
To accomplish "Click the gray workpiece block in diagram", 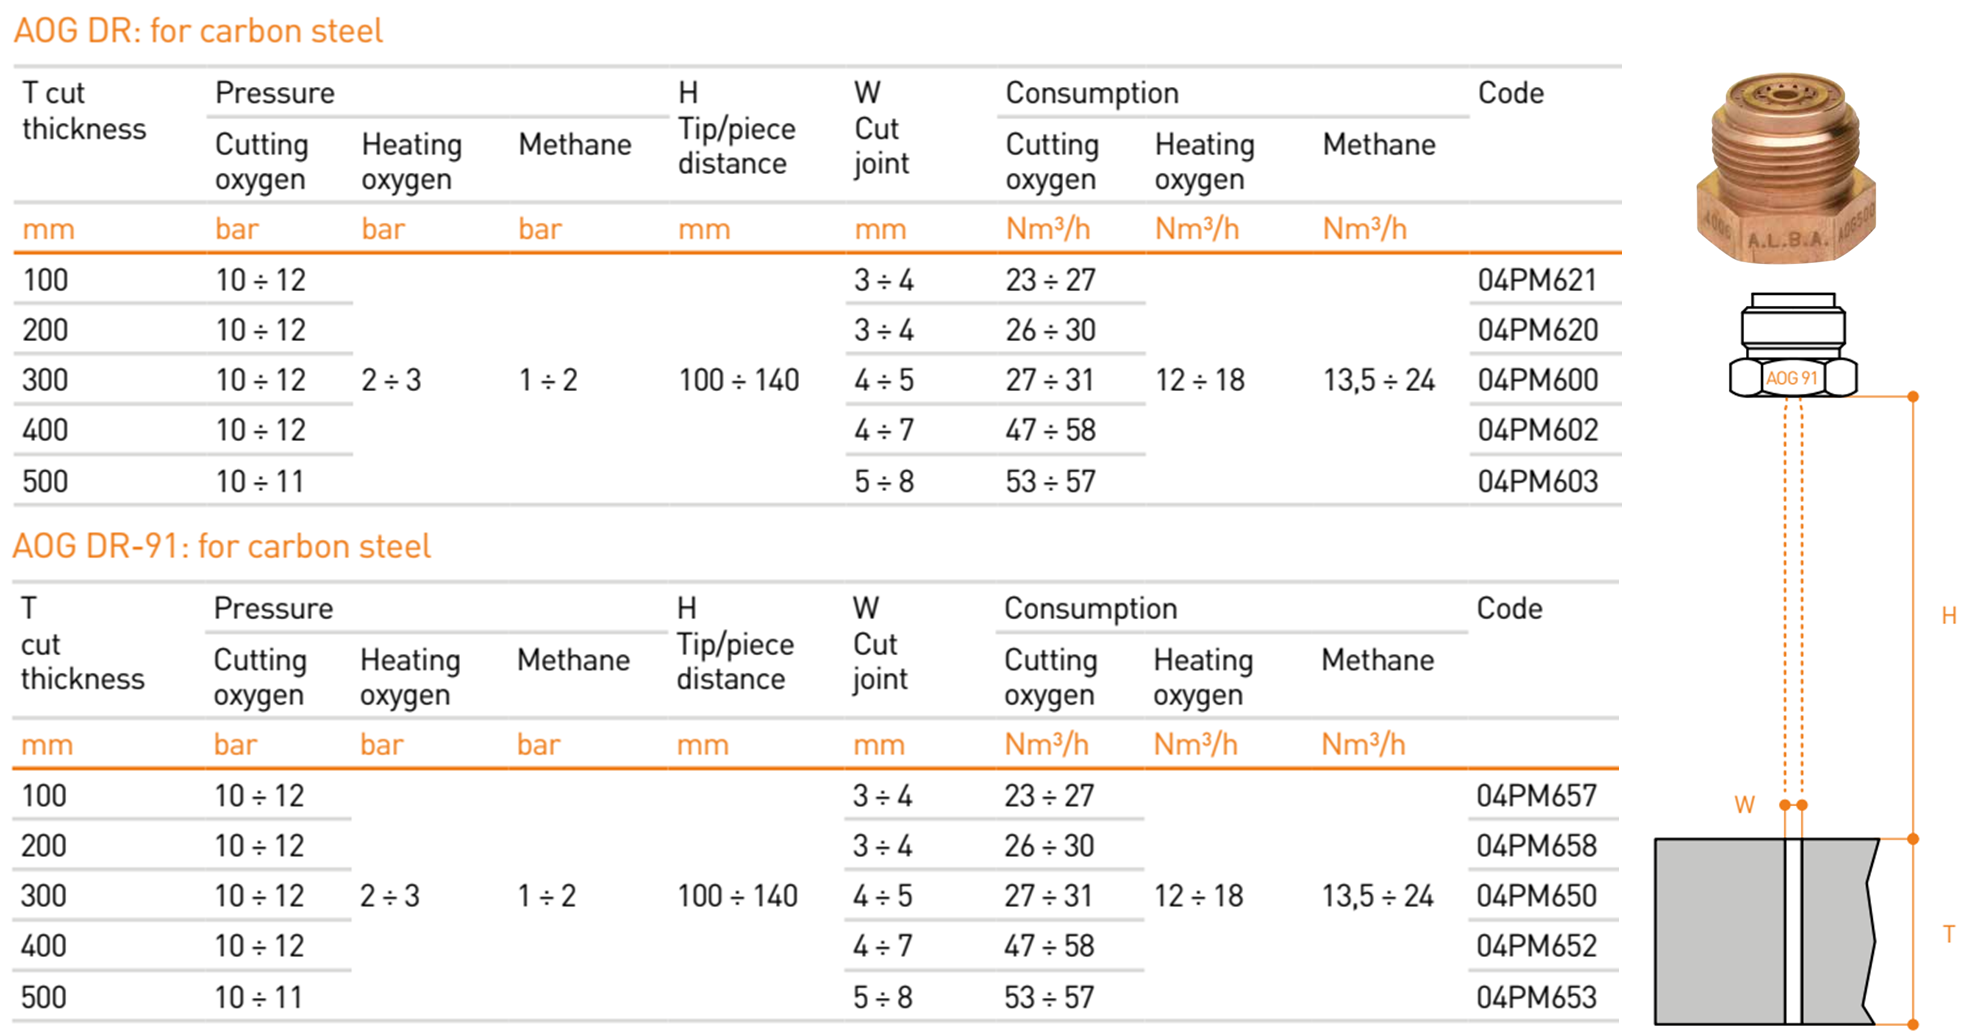I will point(1767,931).
